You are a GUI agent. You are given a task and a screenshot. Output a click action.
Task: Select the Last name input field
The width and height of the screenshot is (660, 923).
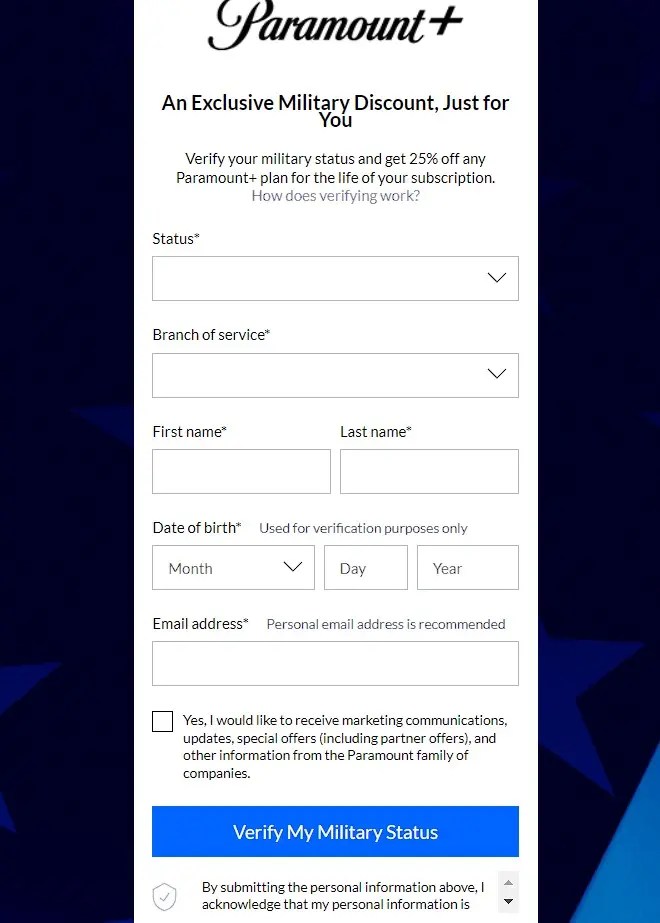click(429, 471)
